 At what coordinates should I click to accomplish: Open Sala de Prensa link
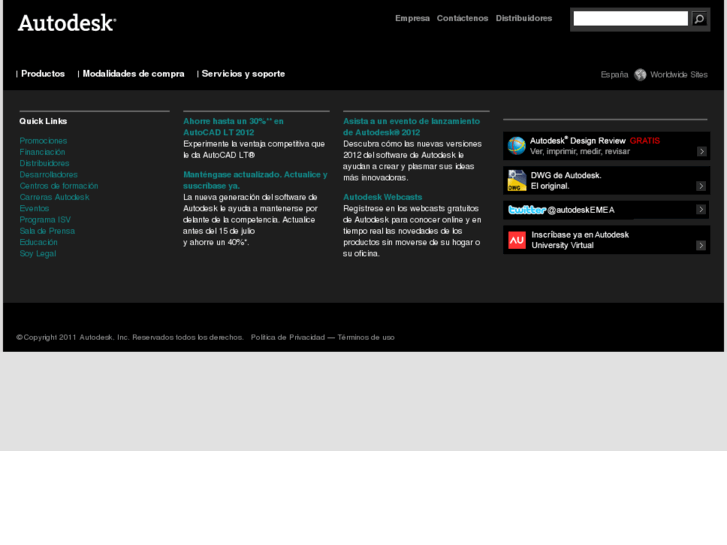pos(47,231)
